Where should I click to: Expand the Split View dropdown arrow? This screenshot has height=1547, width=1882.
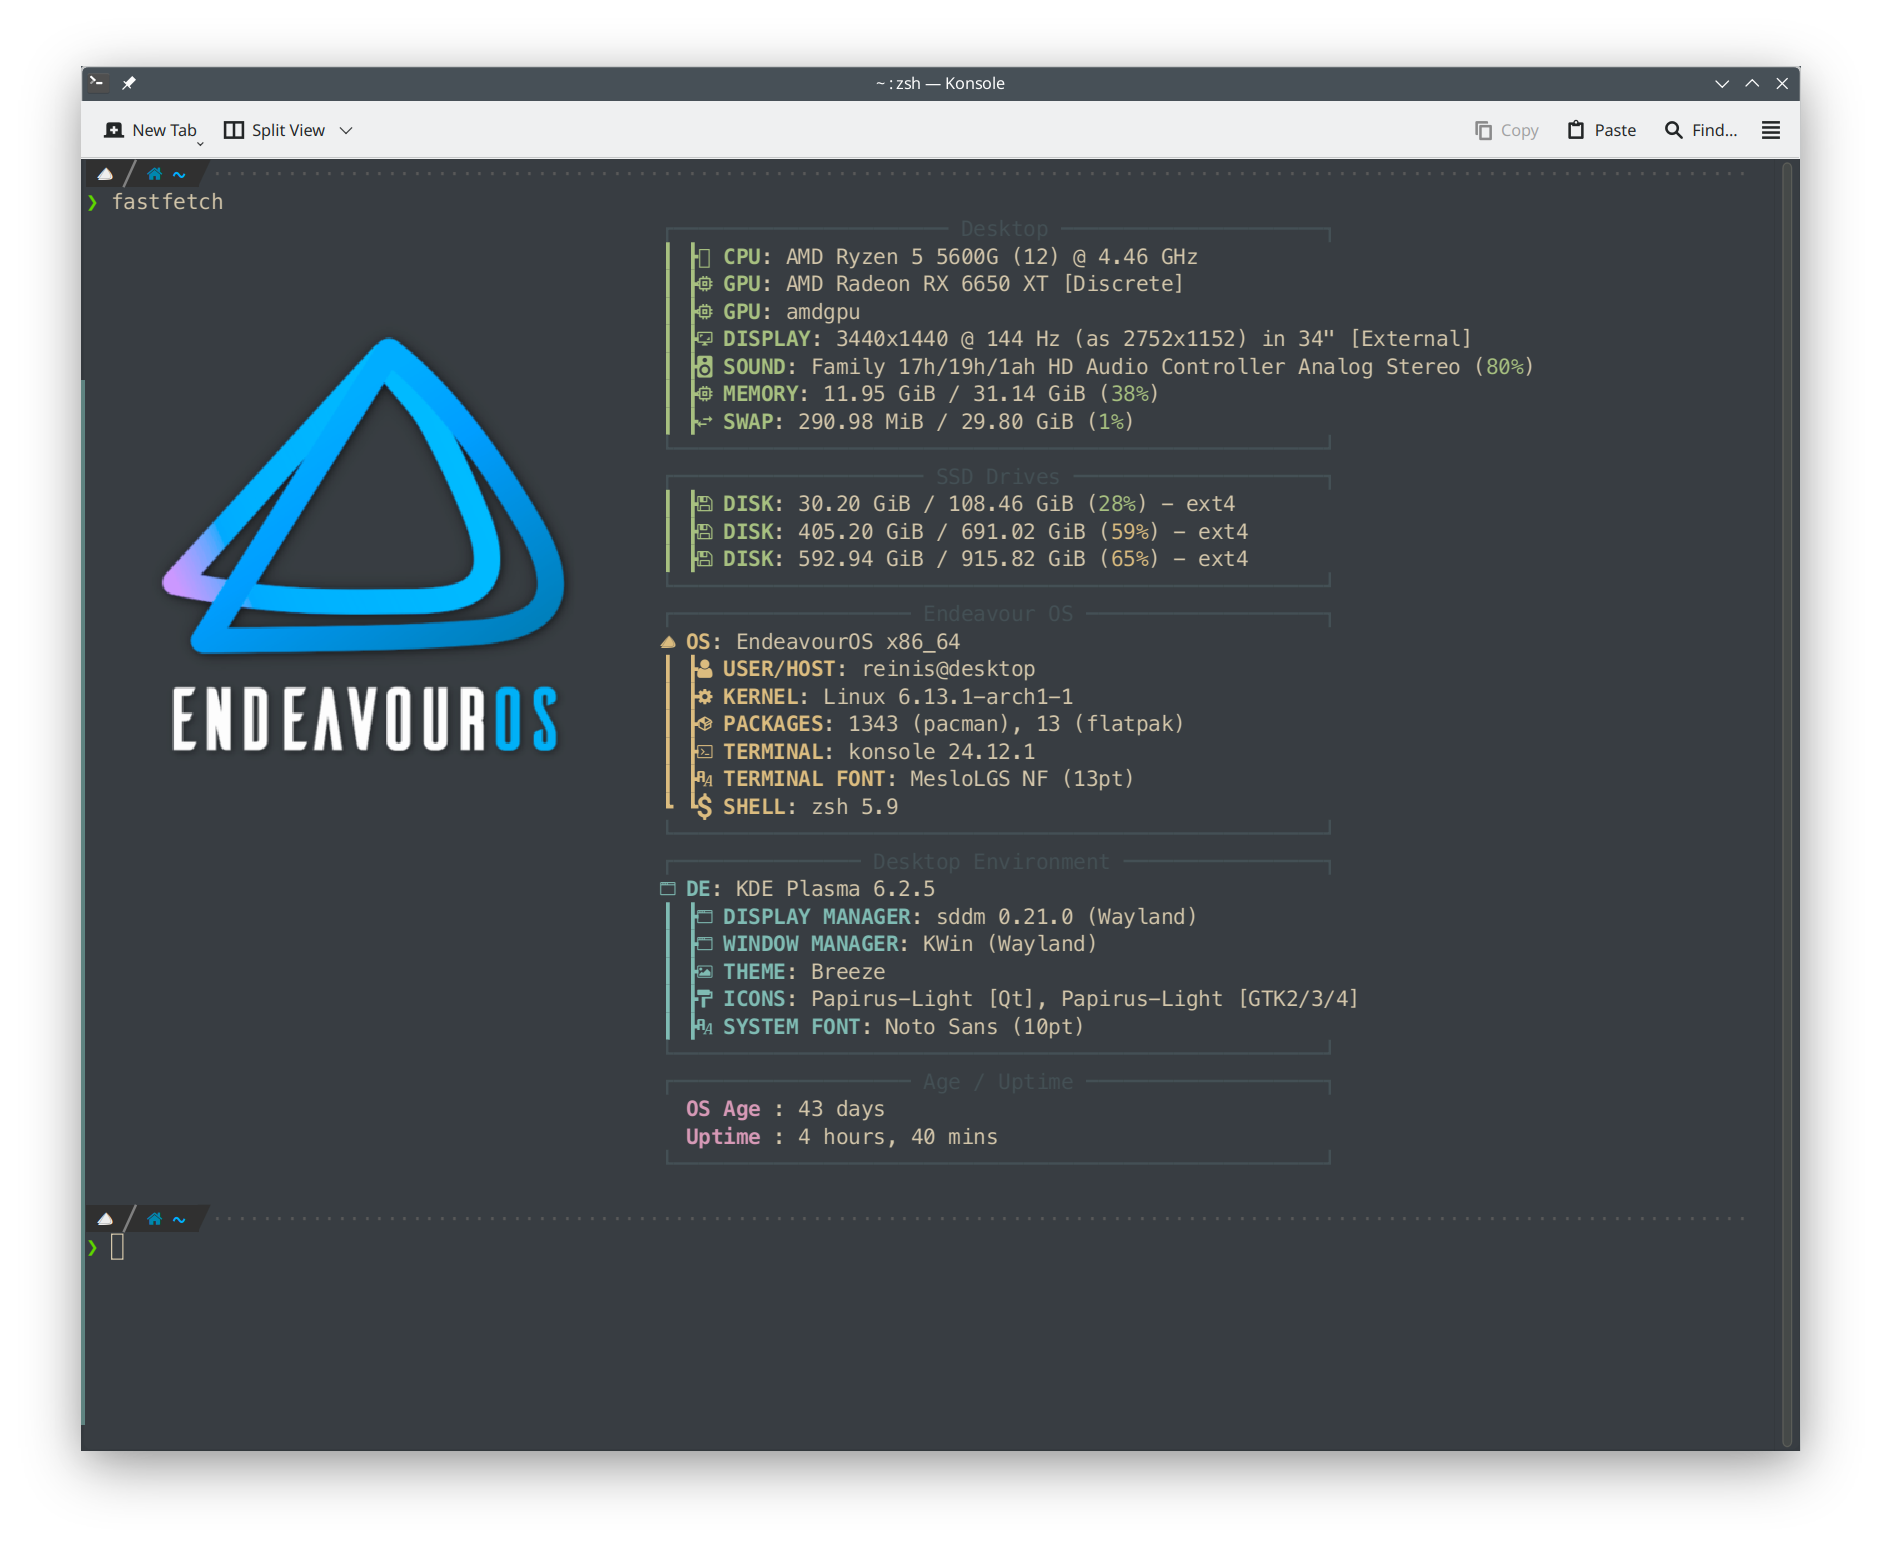click(x=346, y=130)
